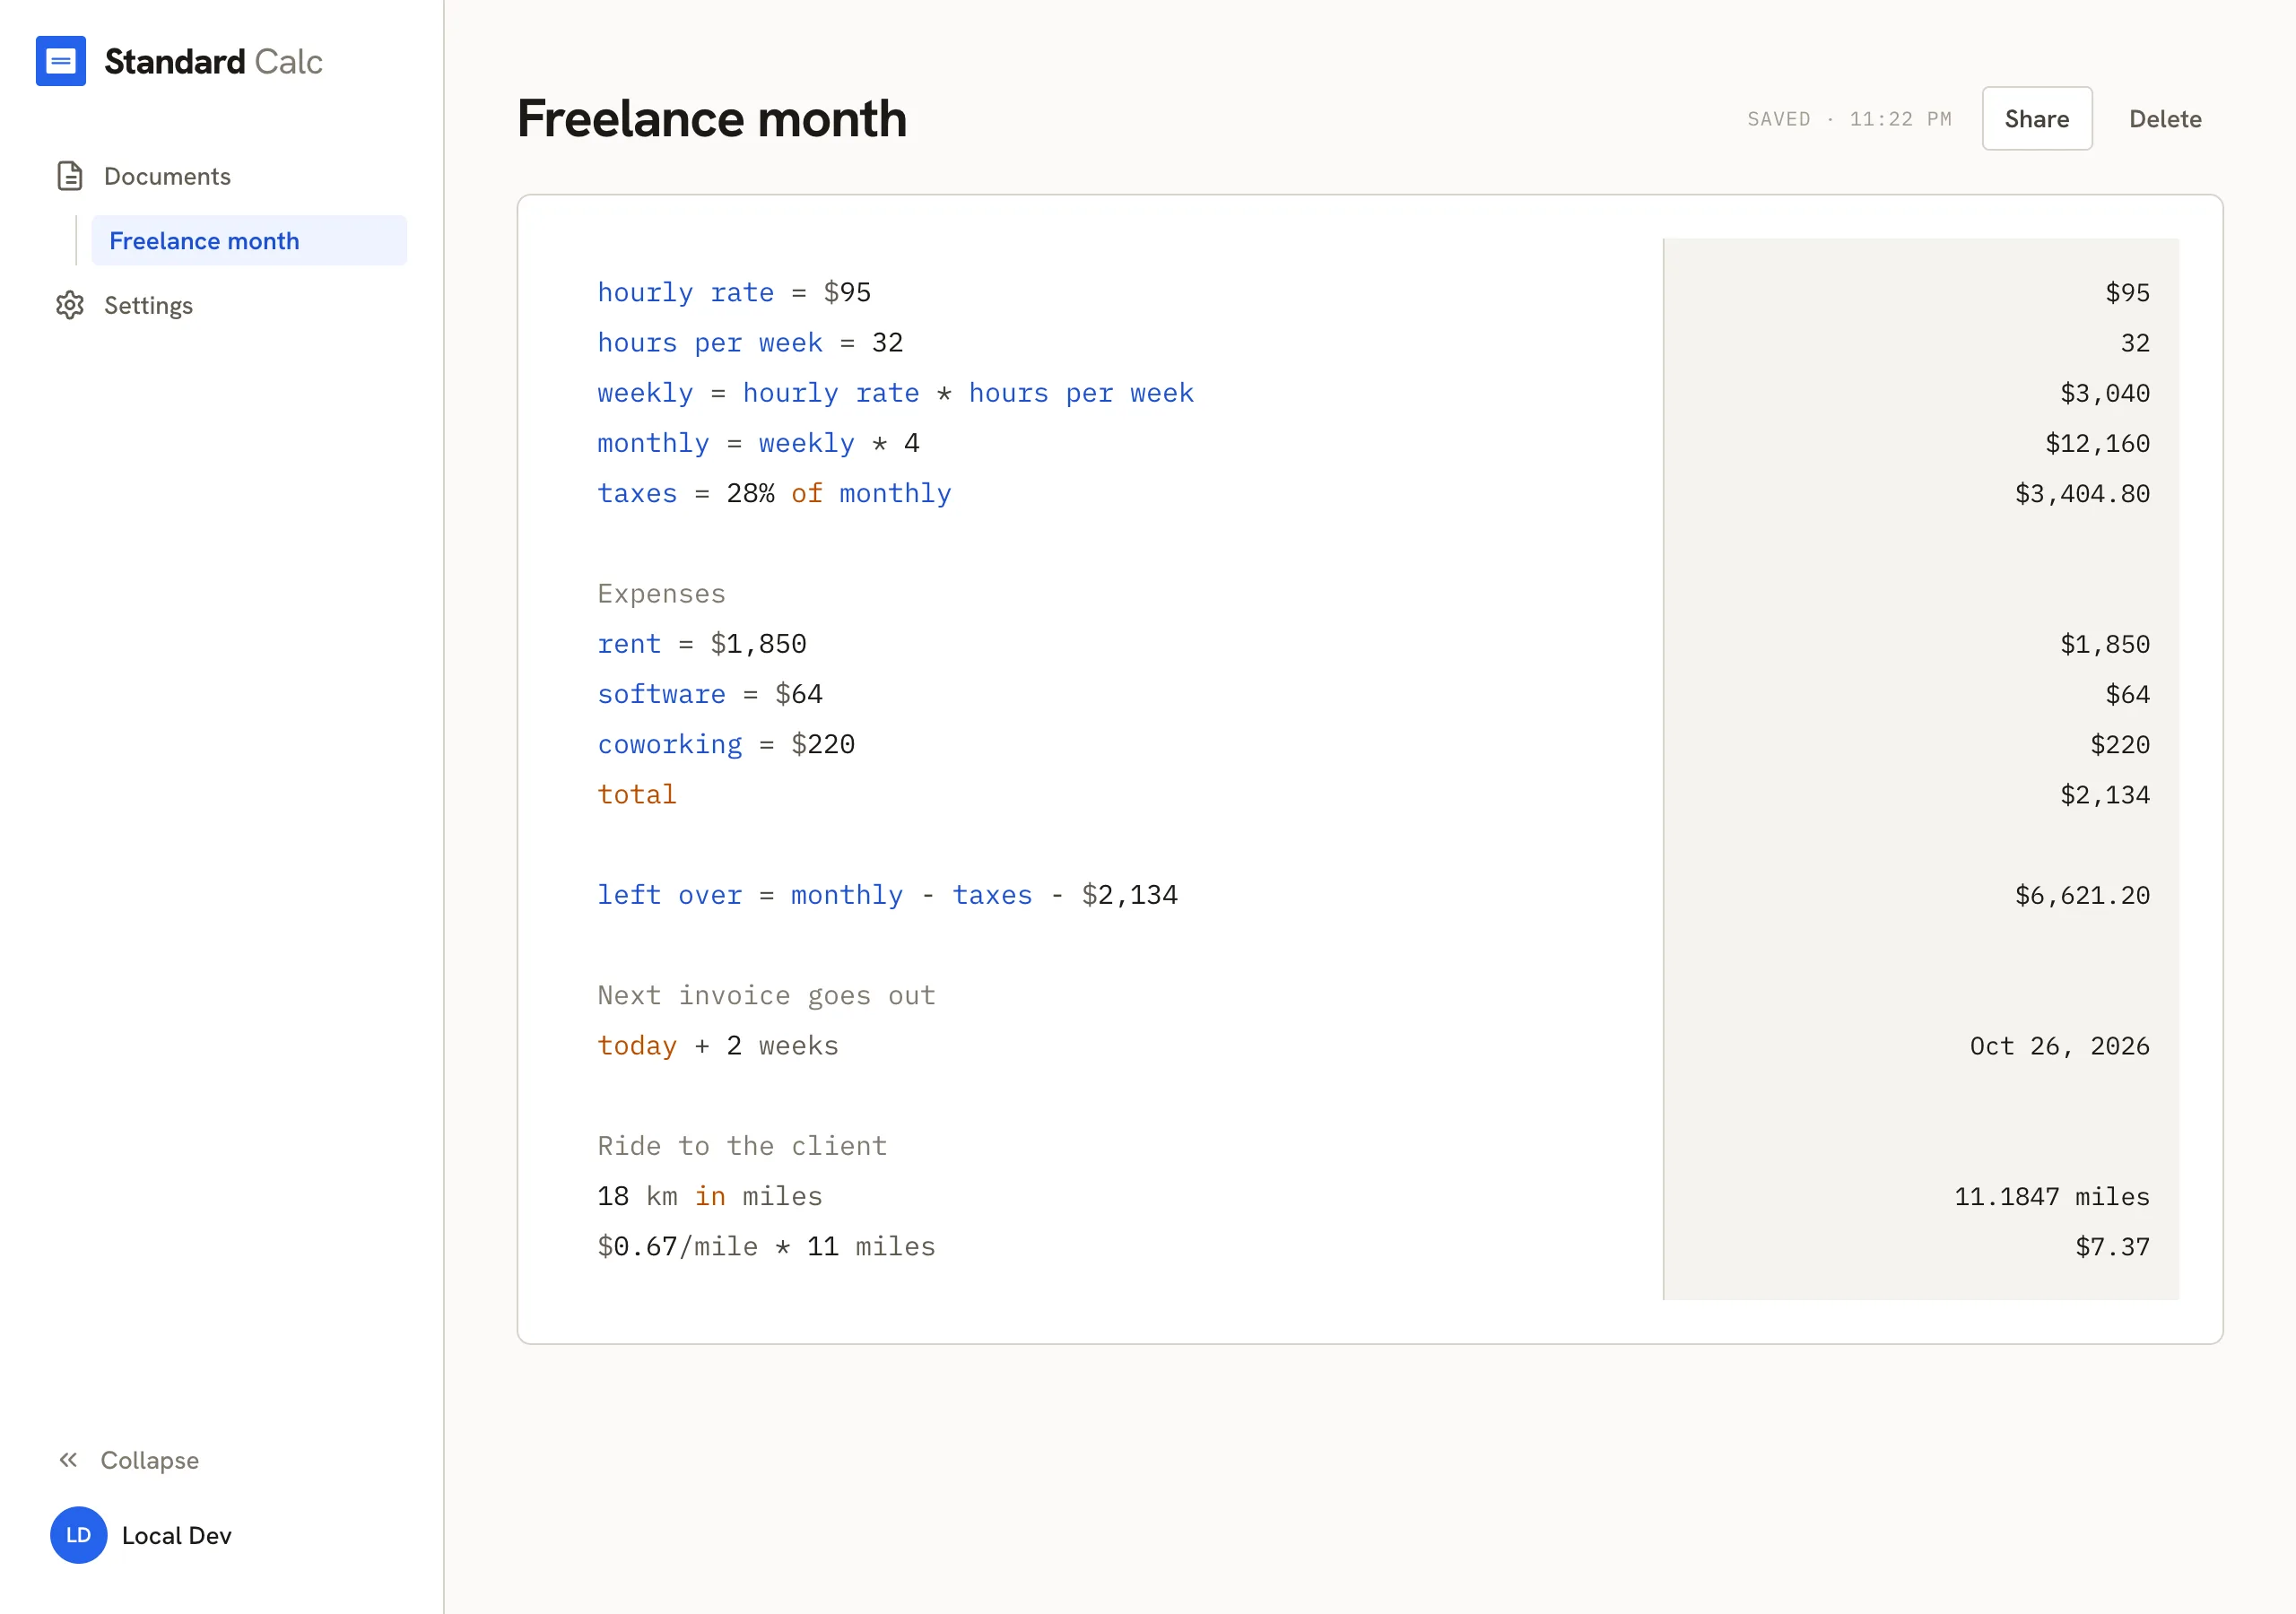Screen dimensions: 2296x1614
Task: Click the 'weekly = hourly rate * hours per week' line
Action: click(895, 393)
